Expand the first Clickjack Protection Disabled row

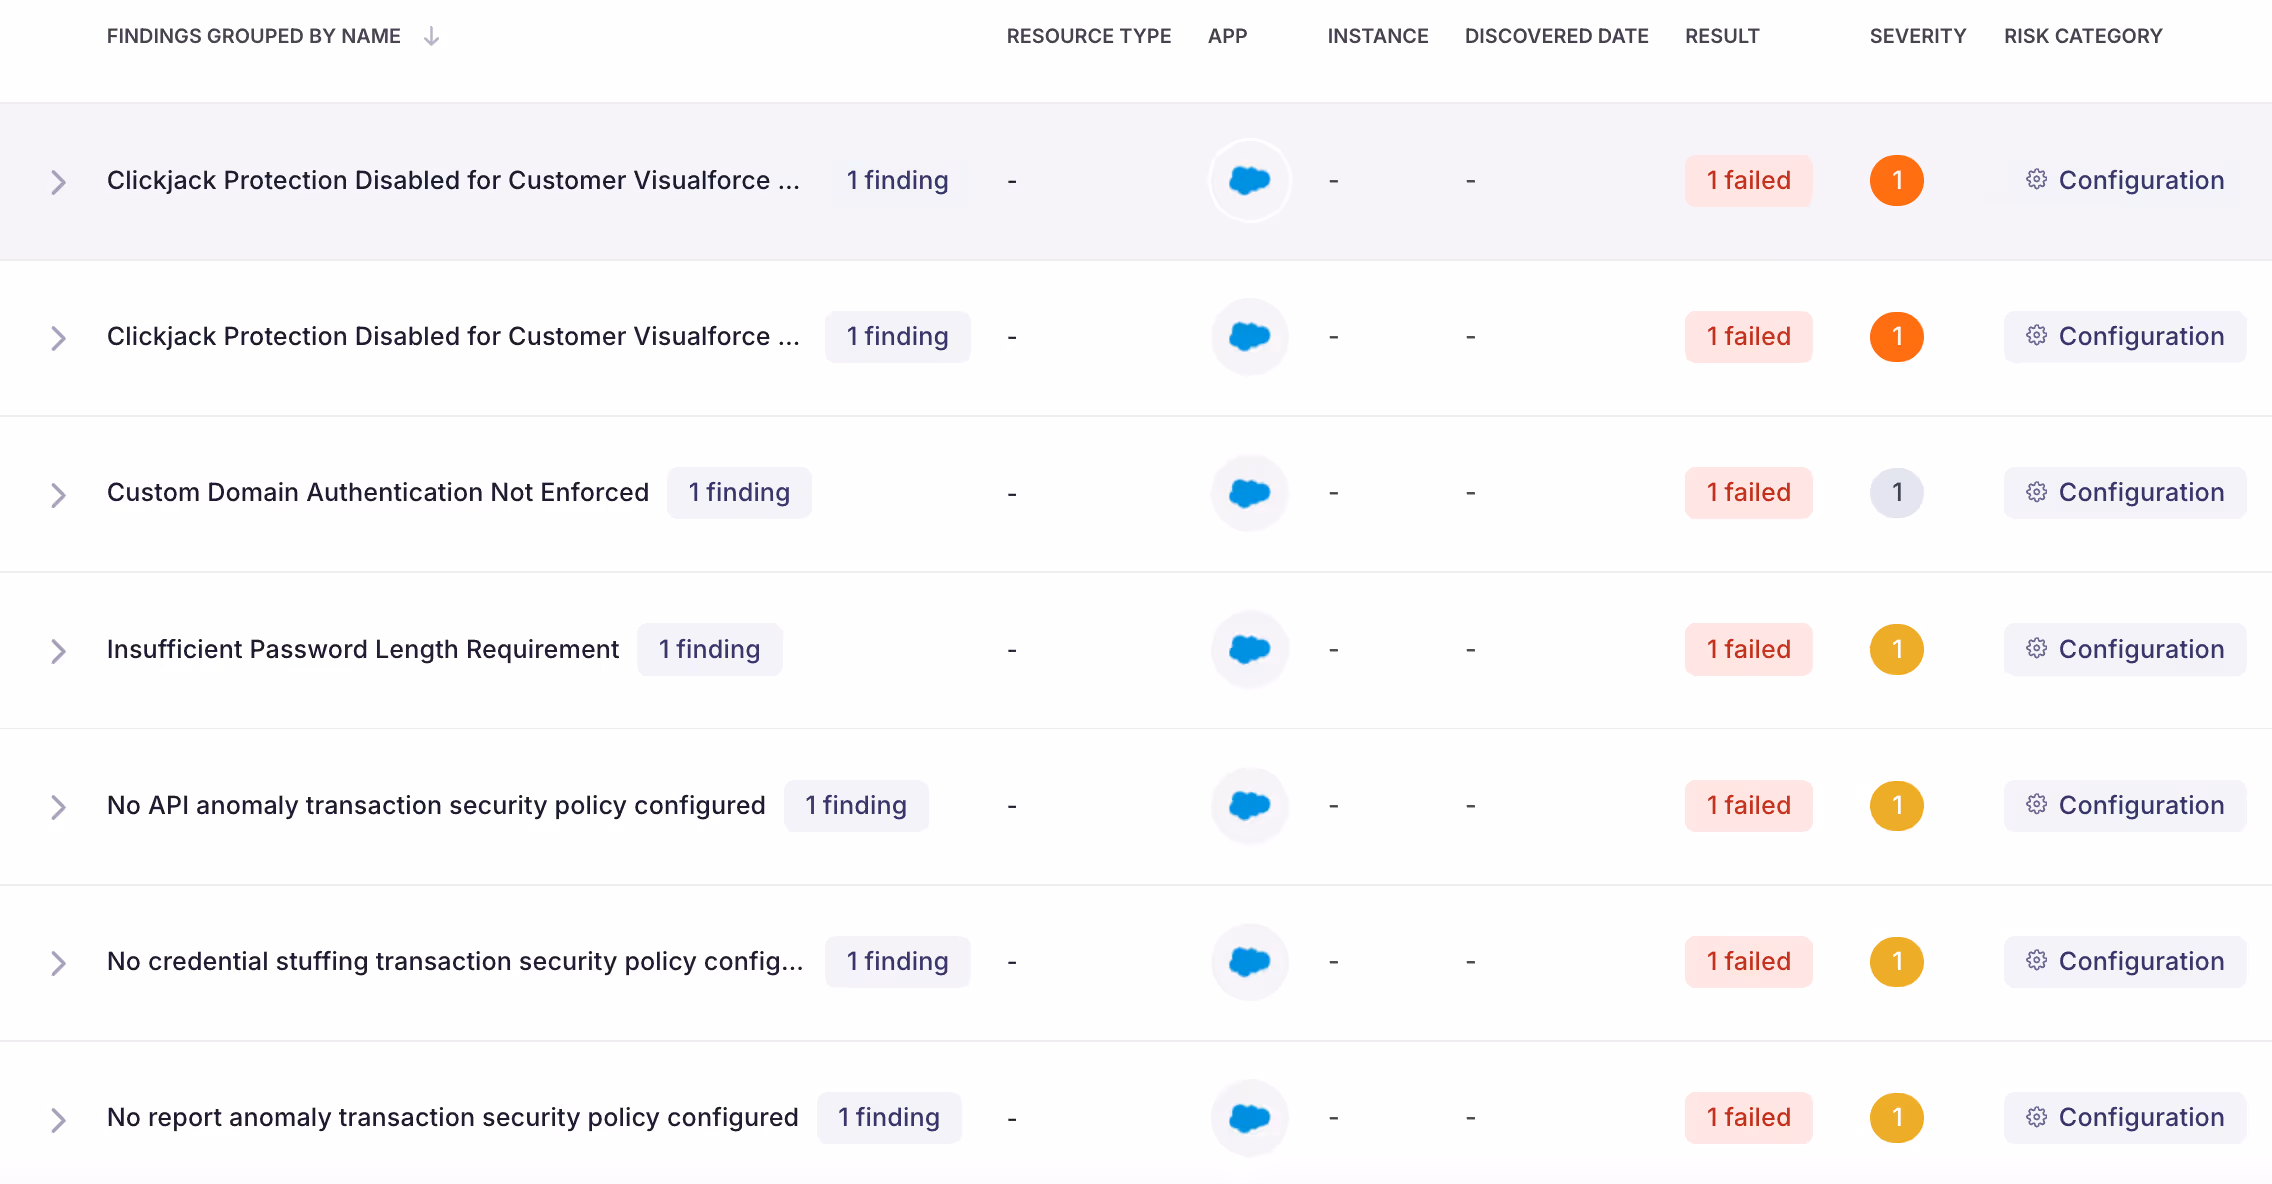pos(58,182)
